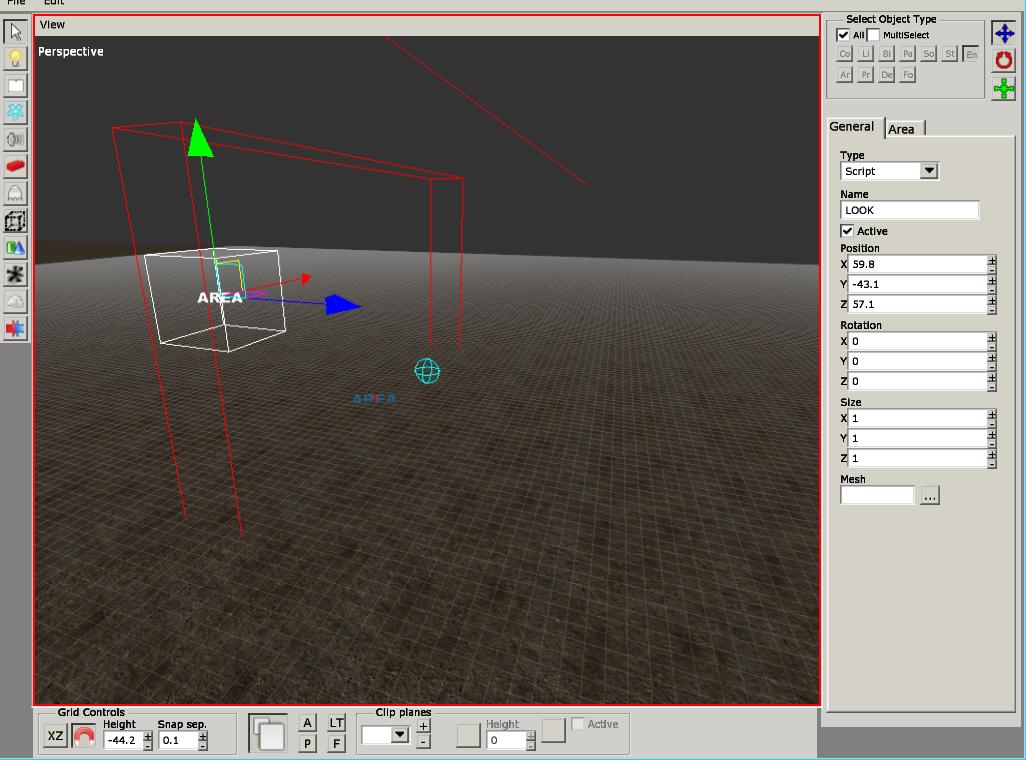Activate the speaker Sounds tool
Viewport: 1026px width, 760px height.
pos(15,139)
